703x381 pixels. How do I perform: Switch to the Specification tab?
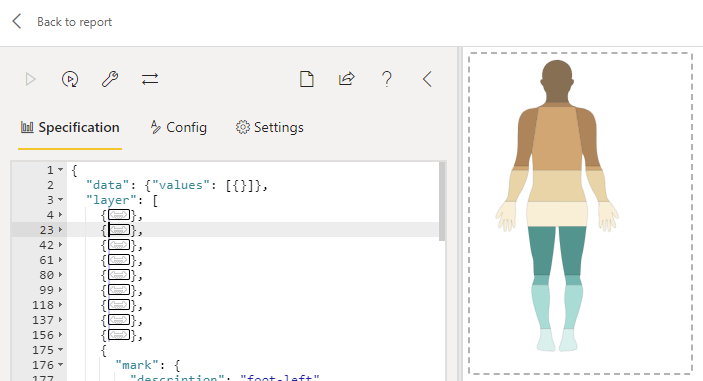coord(70,128)
